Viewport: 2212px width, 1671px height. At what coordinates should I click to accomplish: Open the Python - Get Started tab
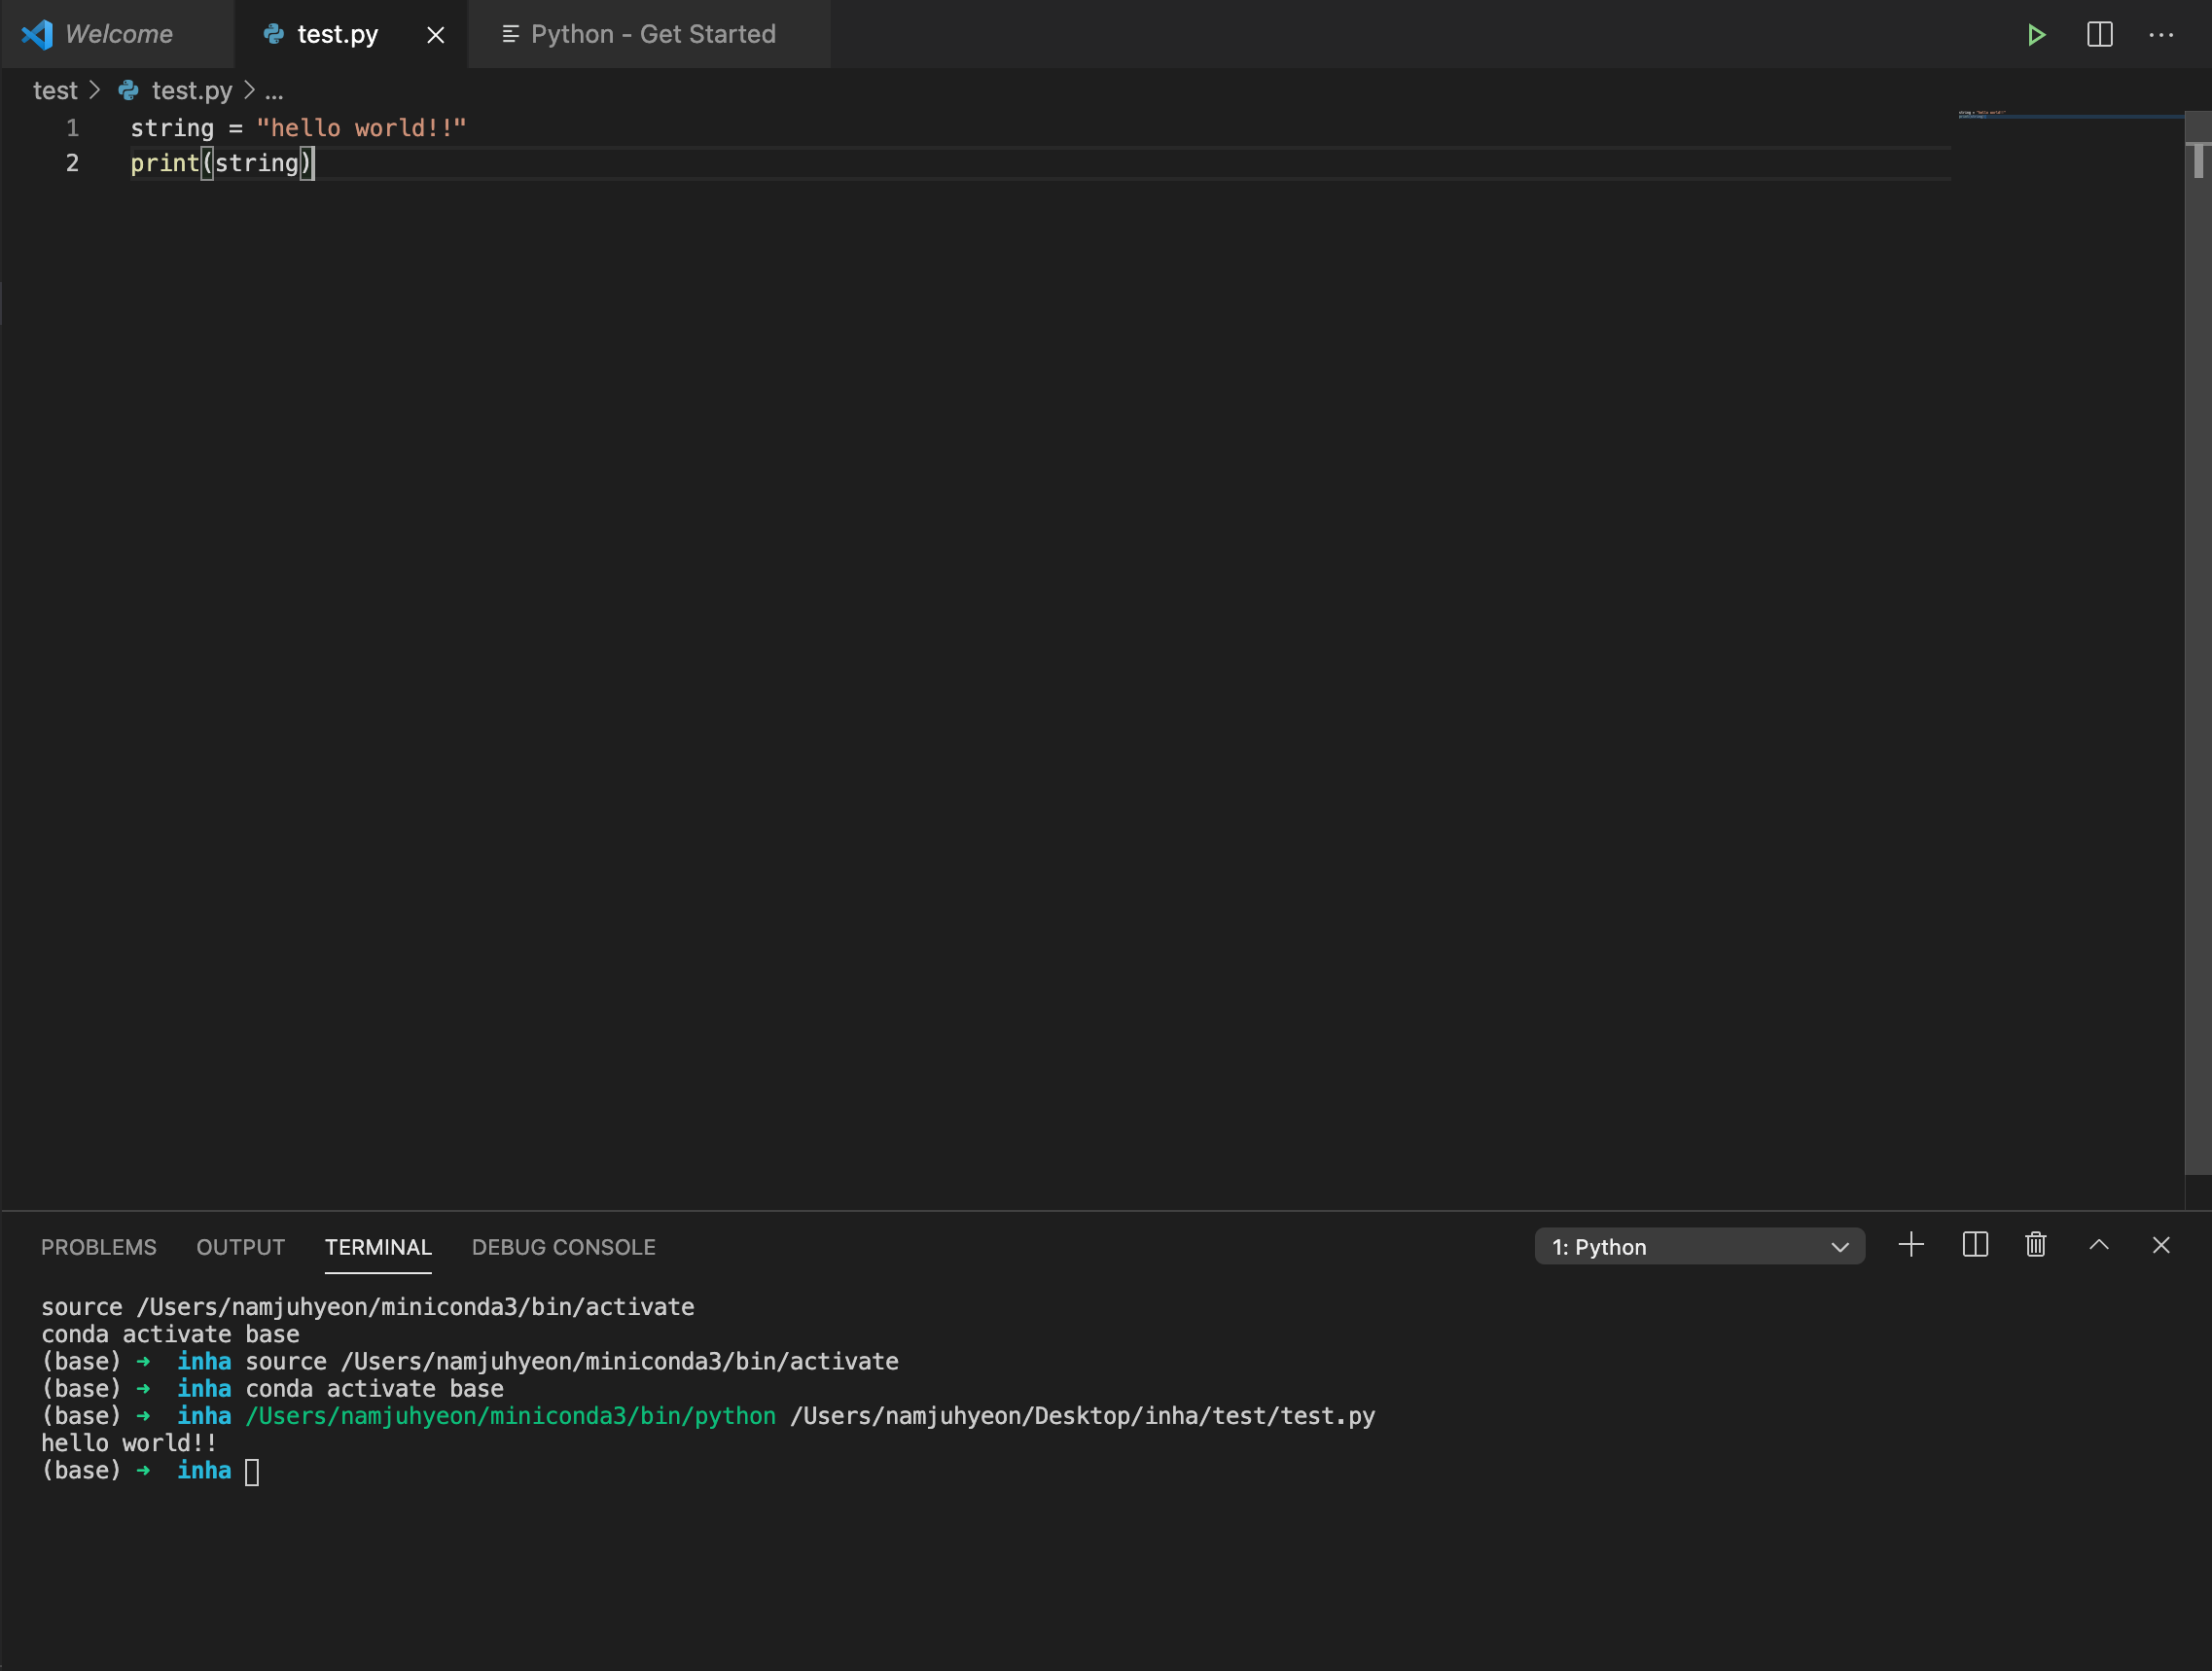coord(652,35)
